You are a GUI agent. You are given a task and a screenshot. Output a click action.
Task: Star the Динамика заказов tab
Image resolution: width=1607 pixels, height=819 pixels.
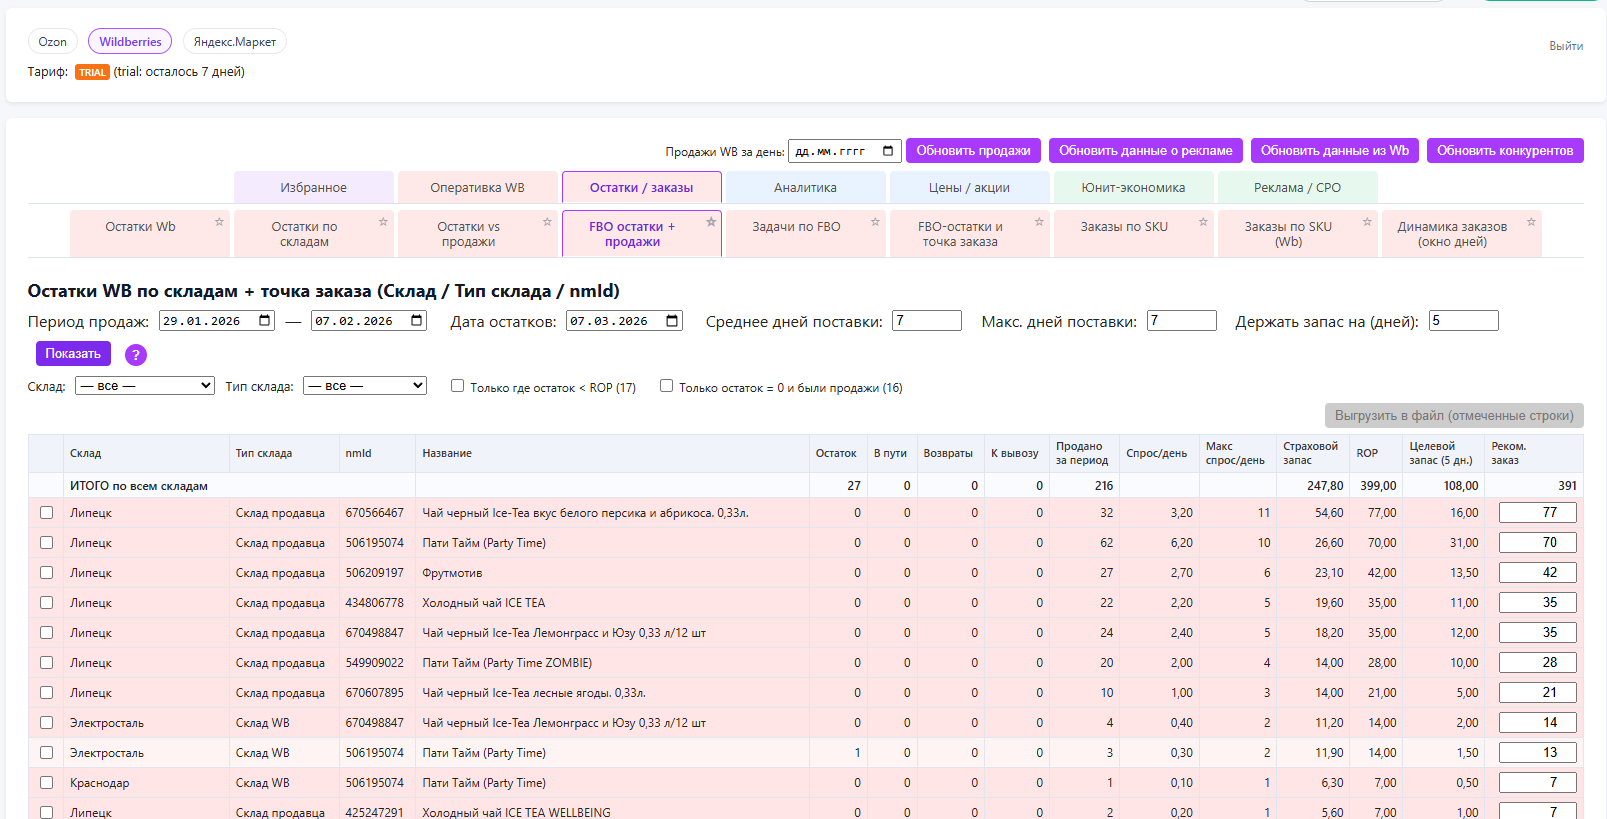pos(1531,222)
